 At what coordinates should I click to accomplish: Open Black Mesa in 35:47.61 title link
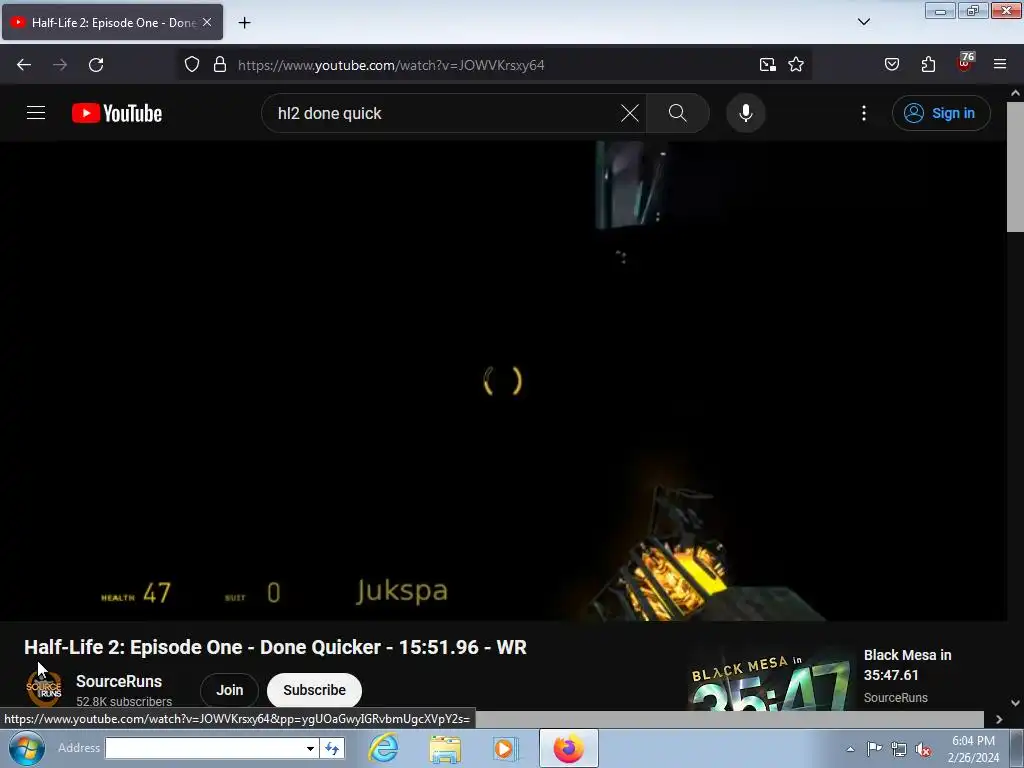pyautogui.click(x=907, y=665)
